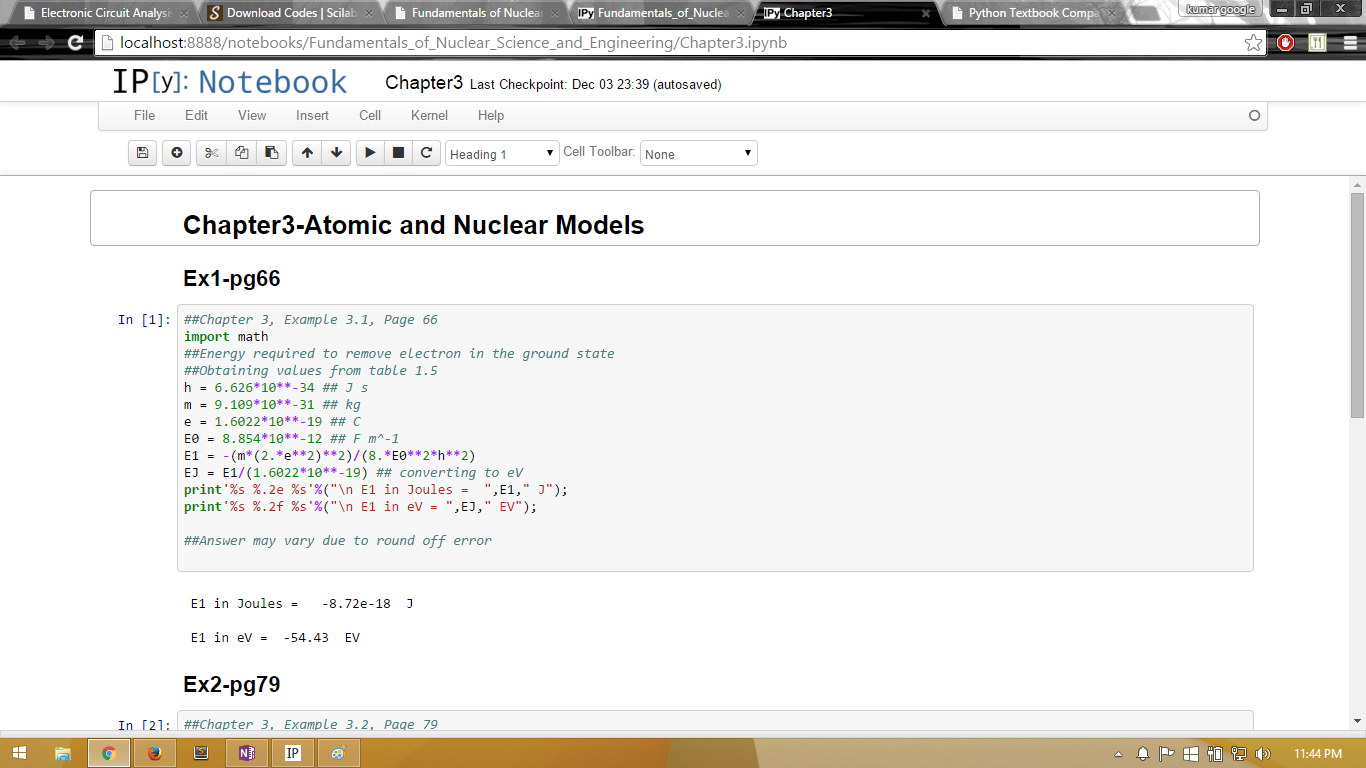Image resolution: width=1366 pixels, height=768 pixels.
Task: Switch to the Download Codes Scilab tab
Action: click(286, 13)
